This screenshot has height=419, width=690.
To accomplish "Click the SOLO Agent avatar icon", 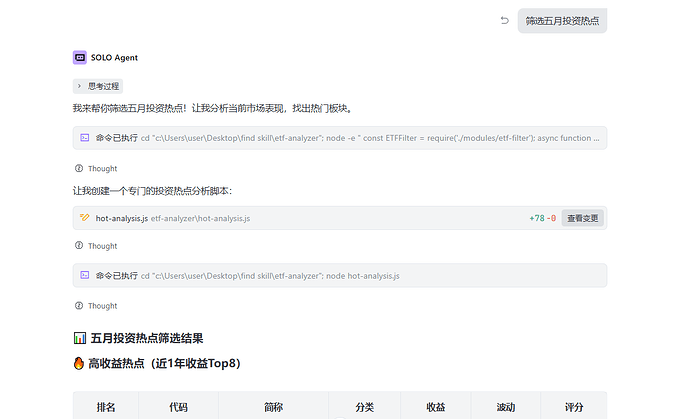I will click(x=80, y=57).
